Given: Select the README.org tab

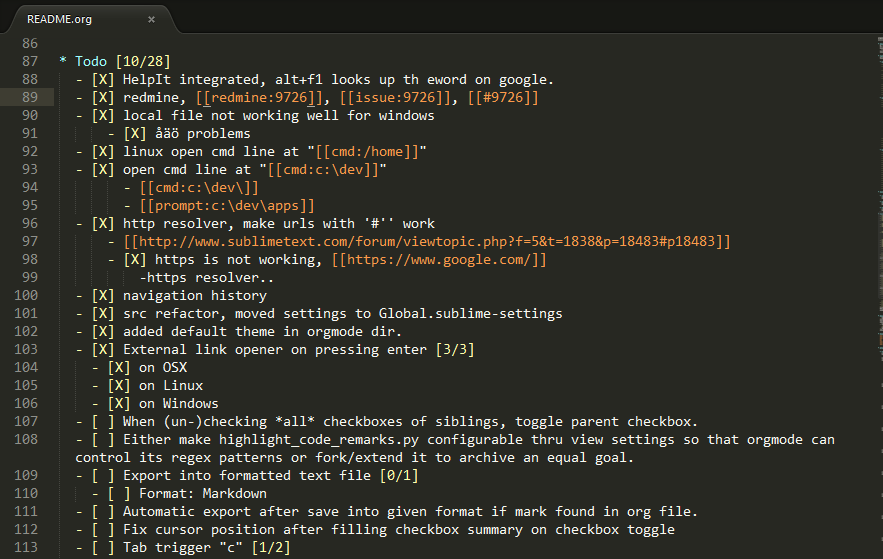Looking at the screenshot, I should 90,19.
